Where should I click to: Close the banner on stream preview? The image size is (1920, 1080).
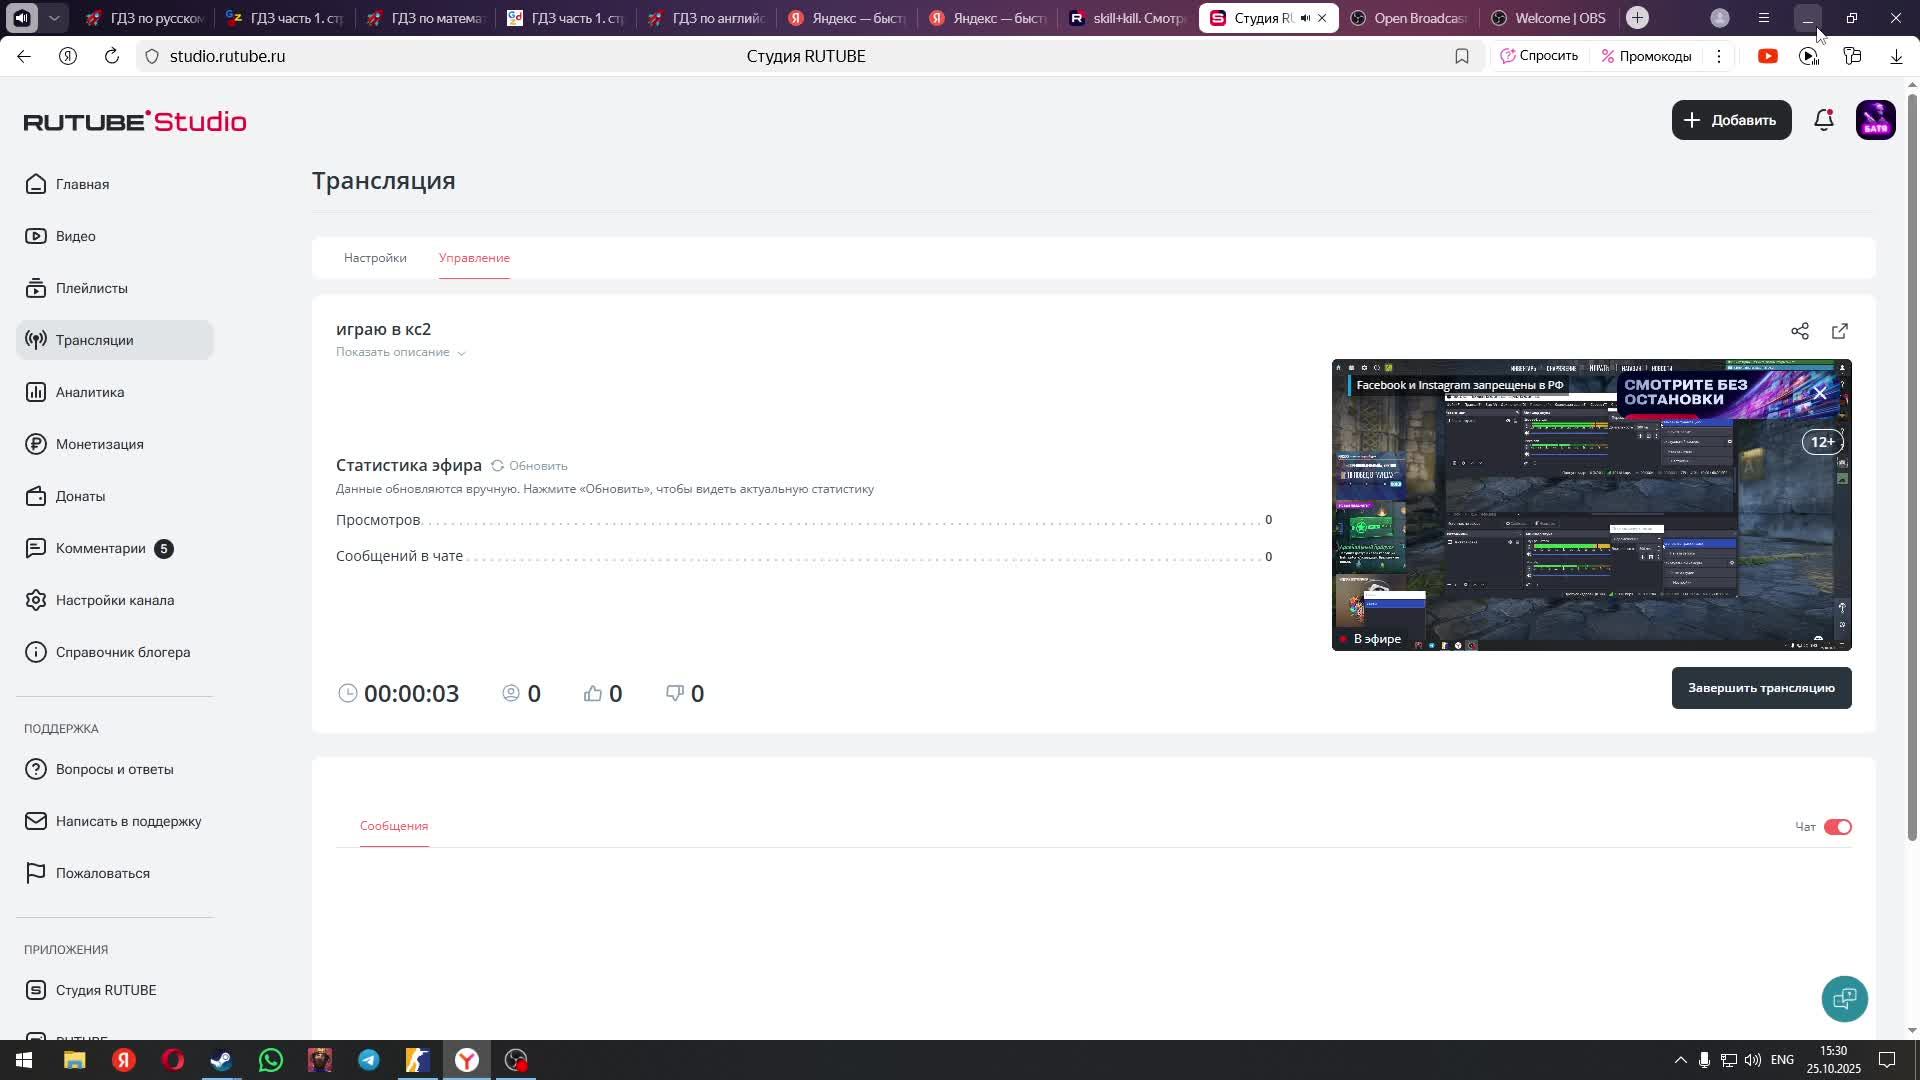pos(1820,393)
